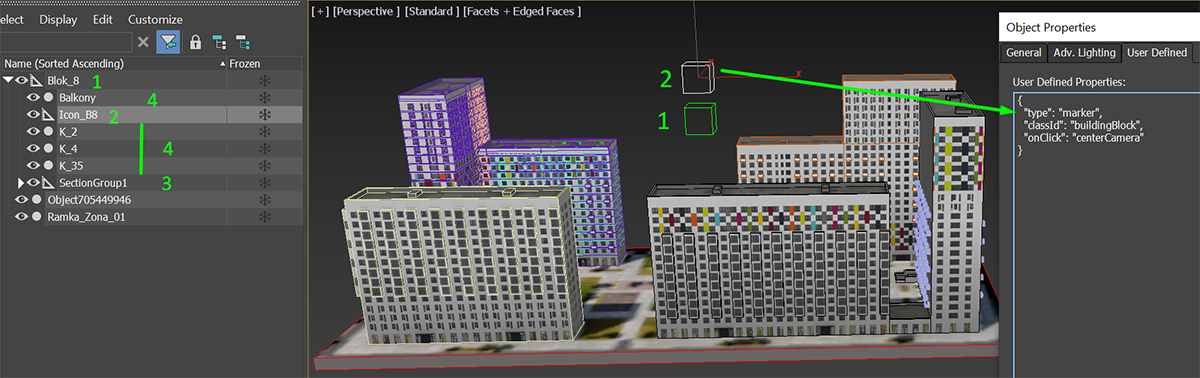Select the Balkony row by its name
The height and width of the screenshot is (378, 1200).
[78, 98]
